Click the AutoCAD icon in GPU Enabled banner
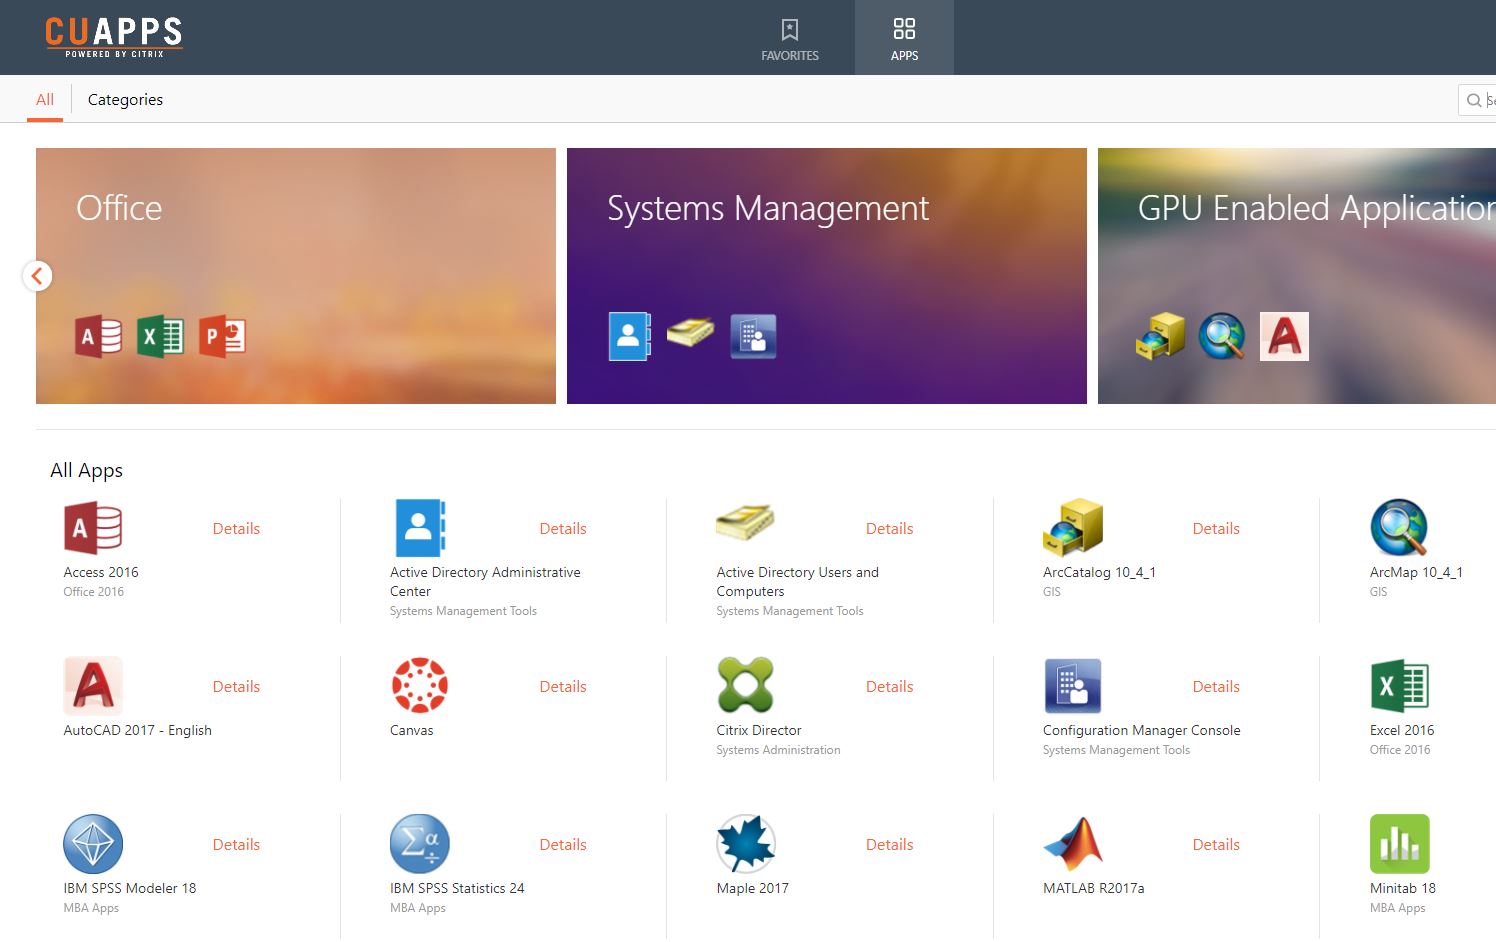 (1284, 336)
